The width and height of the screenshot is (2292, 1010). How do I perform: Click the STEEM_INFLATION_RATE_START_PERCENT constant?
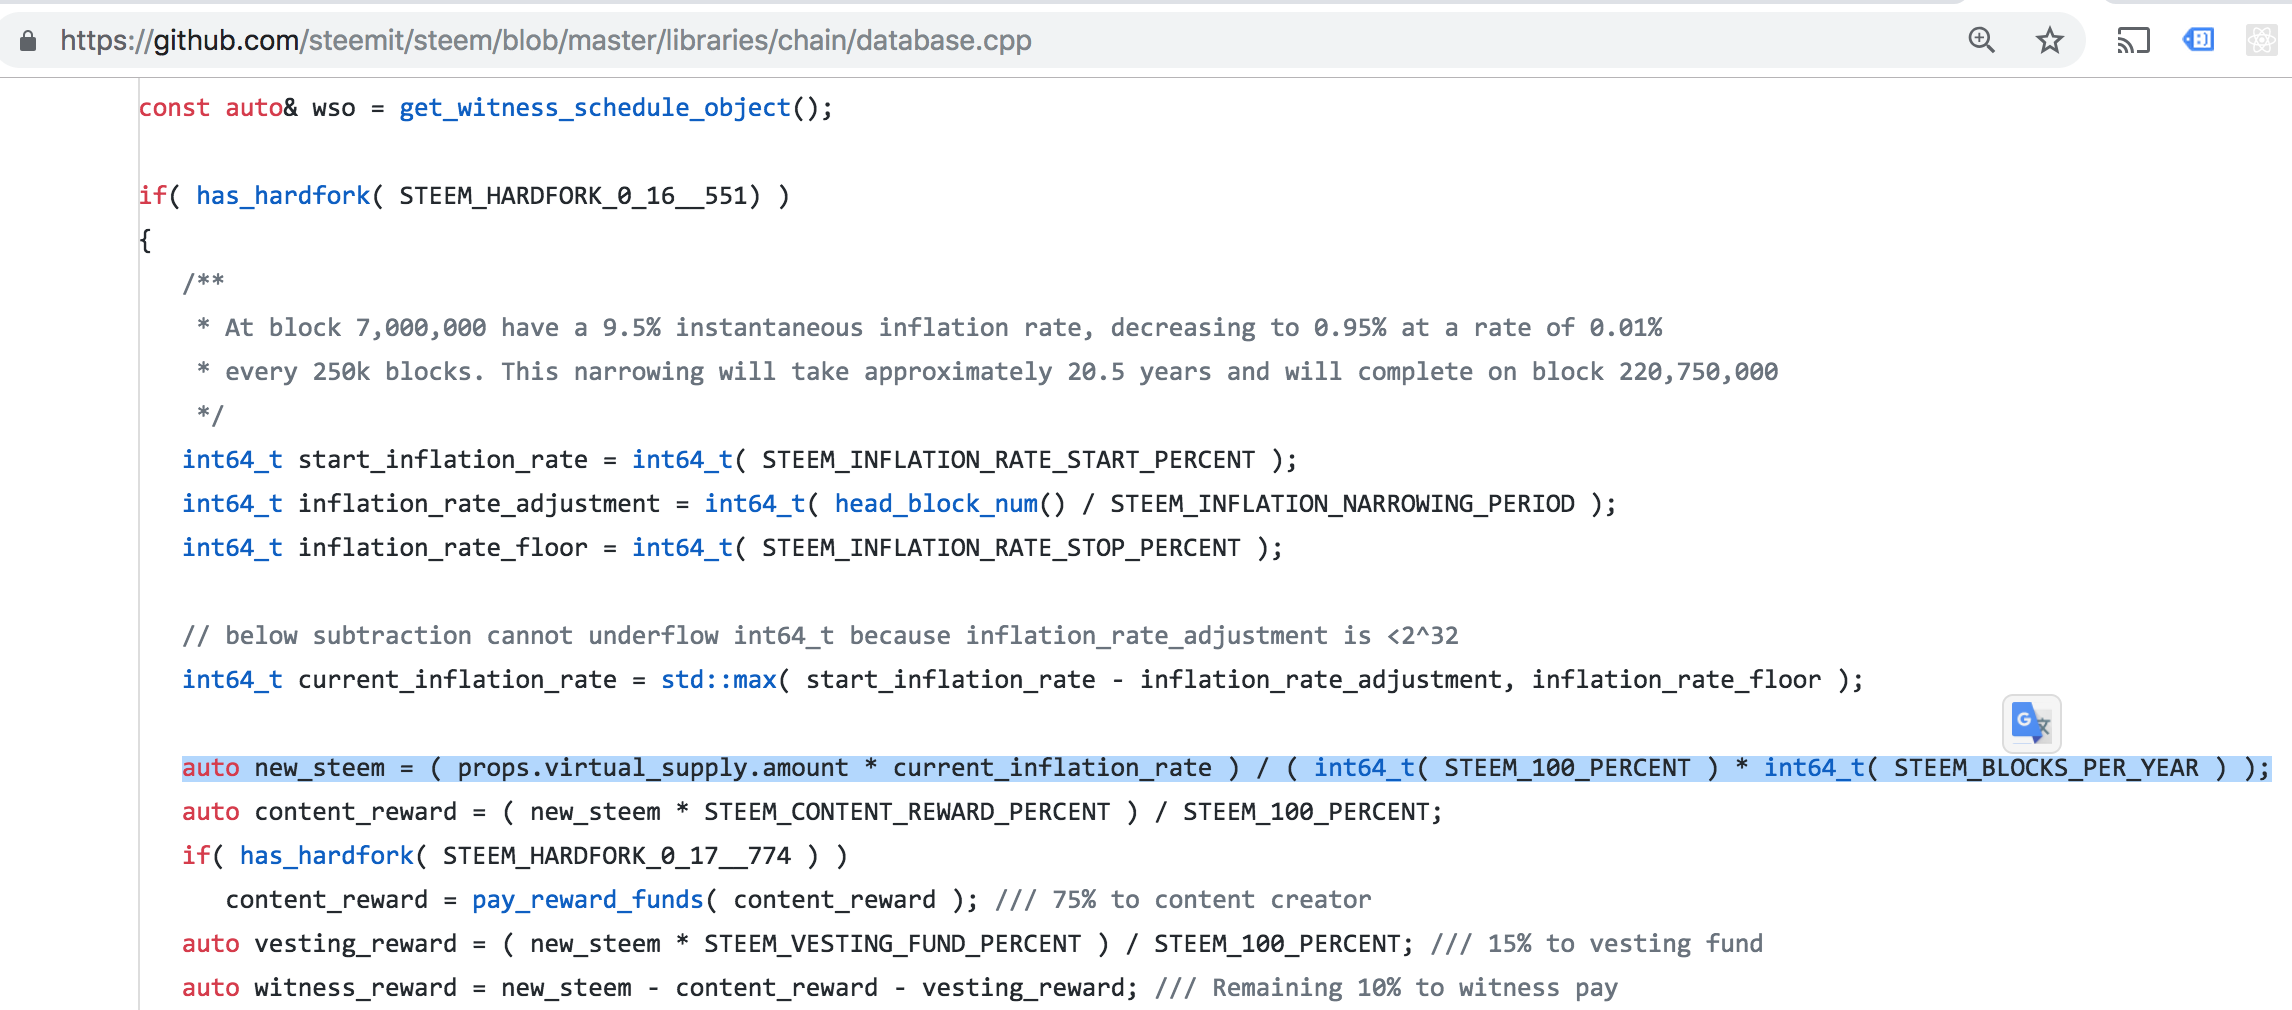[x=1008, y=460]
